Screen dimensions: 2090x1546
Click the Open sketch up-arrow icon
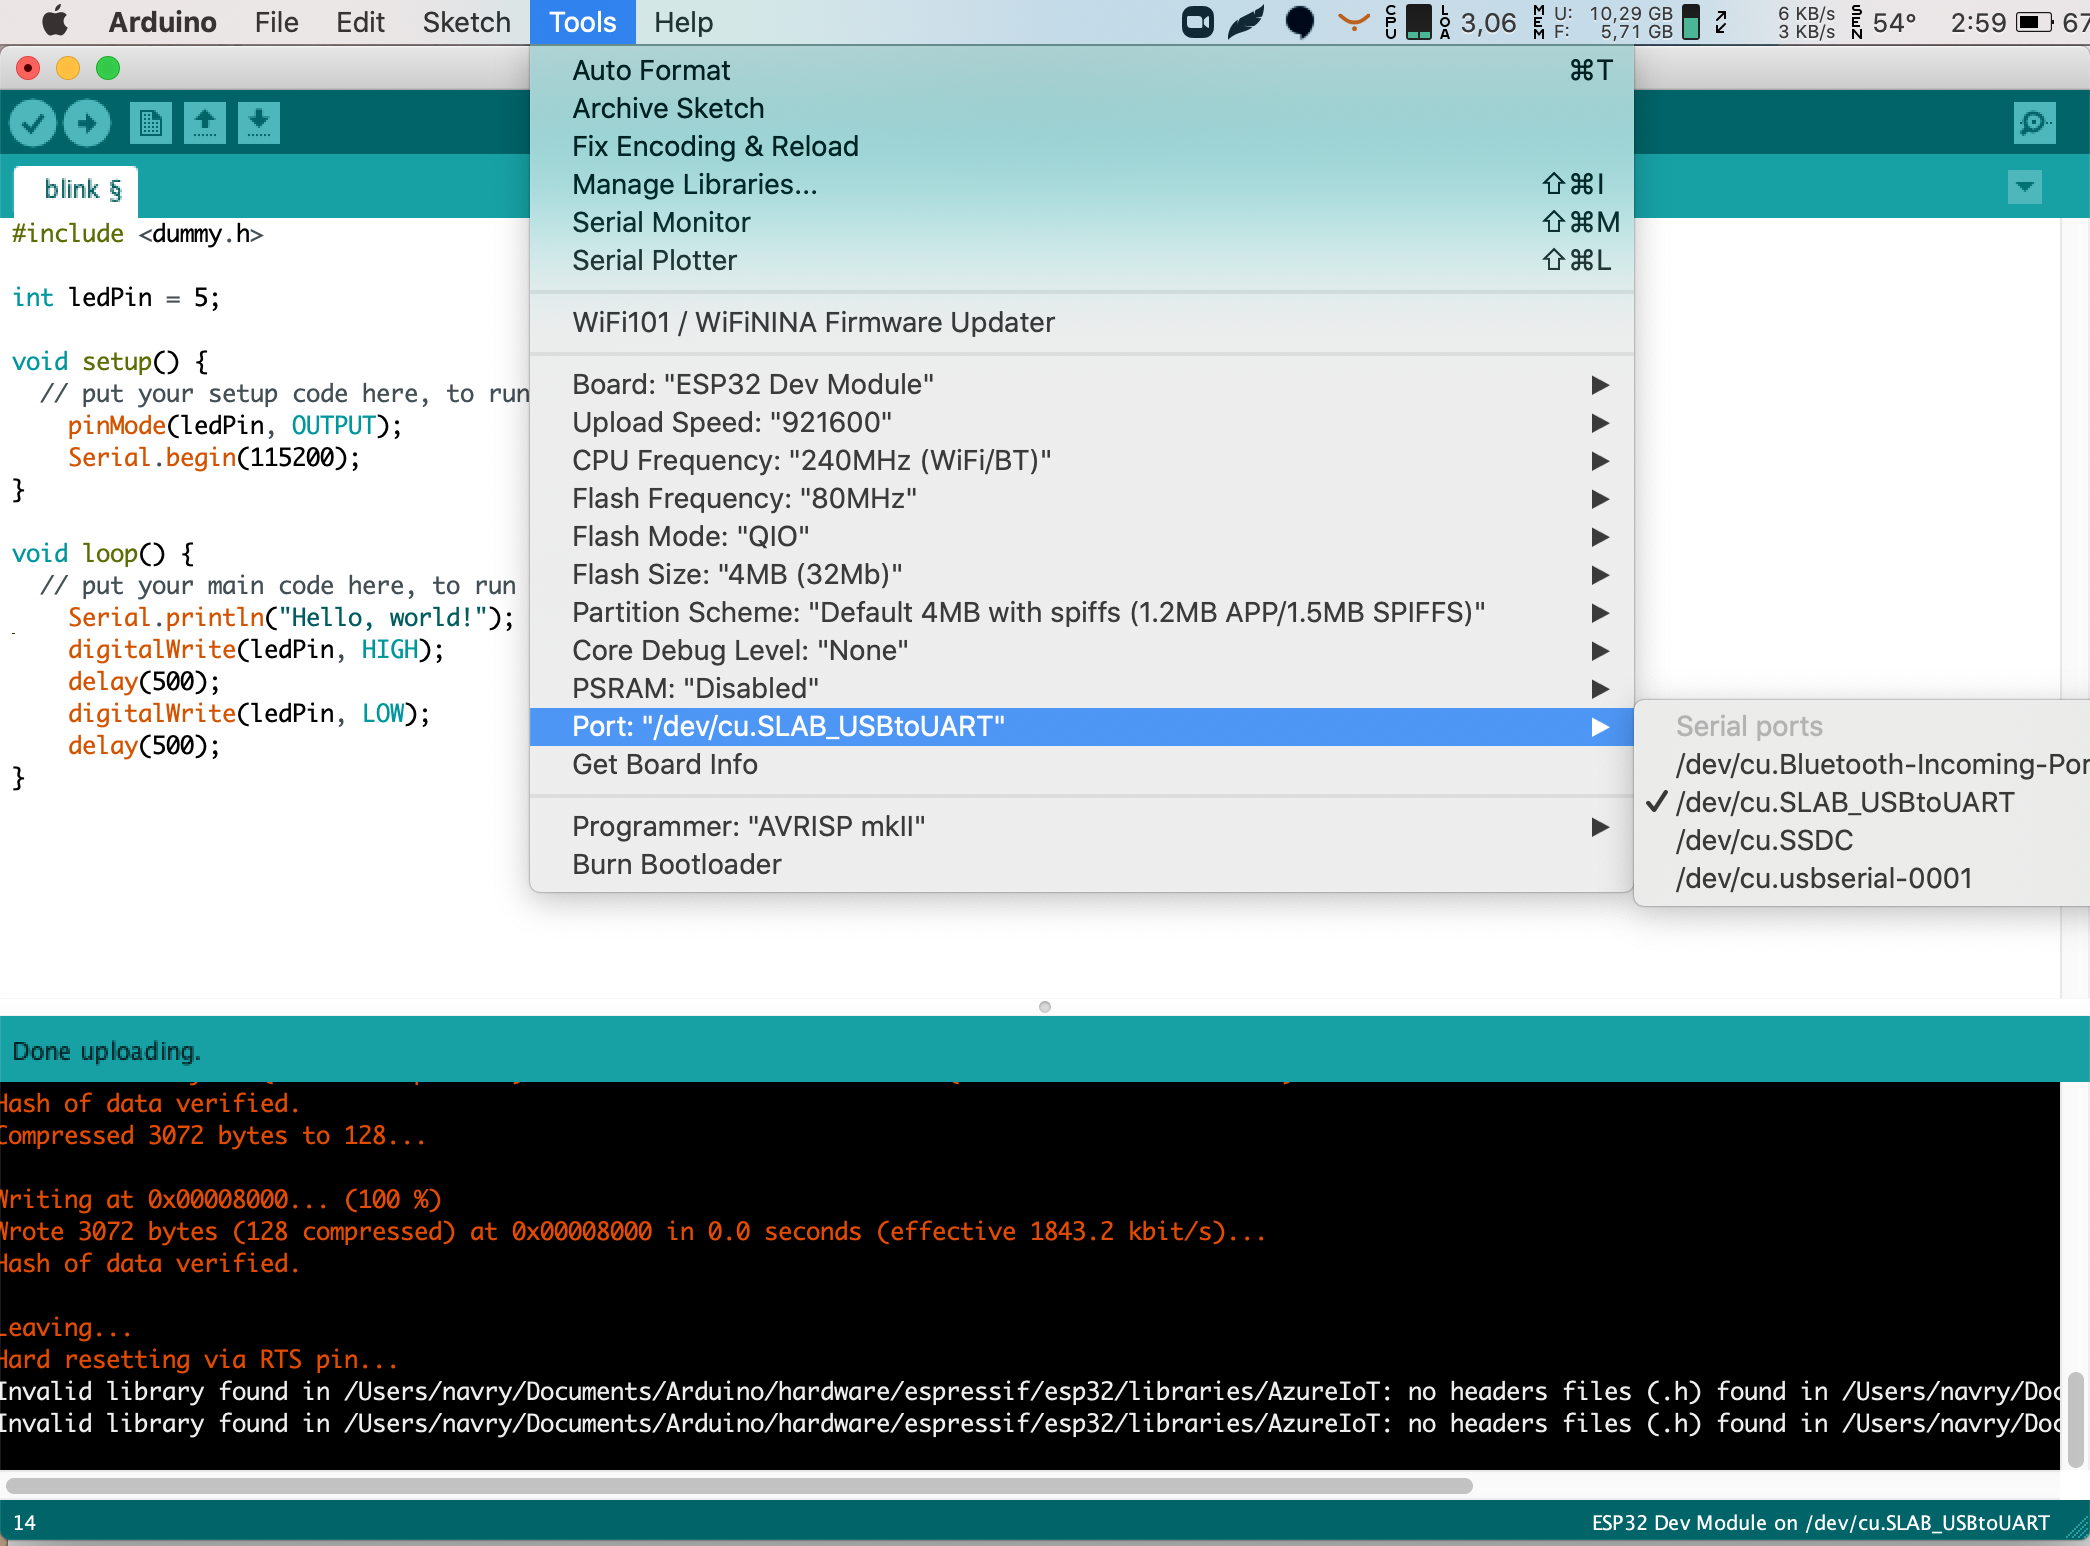204,123
